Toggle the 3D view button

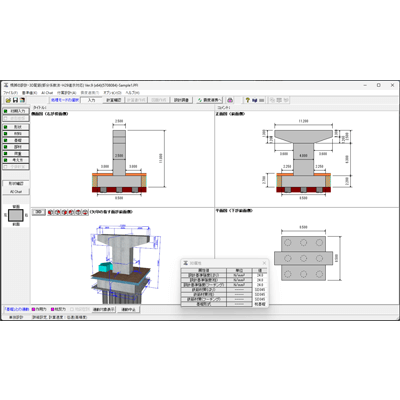(x=39, y=212)
